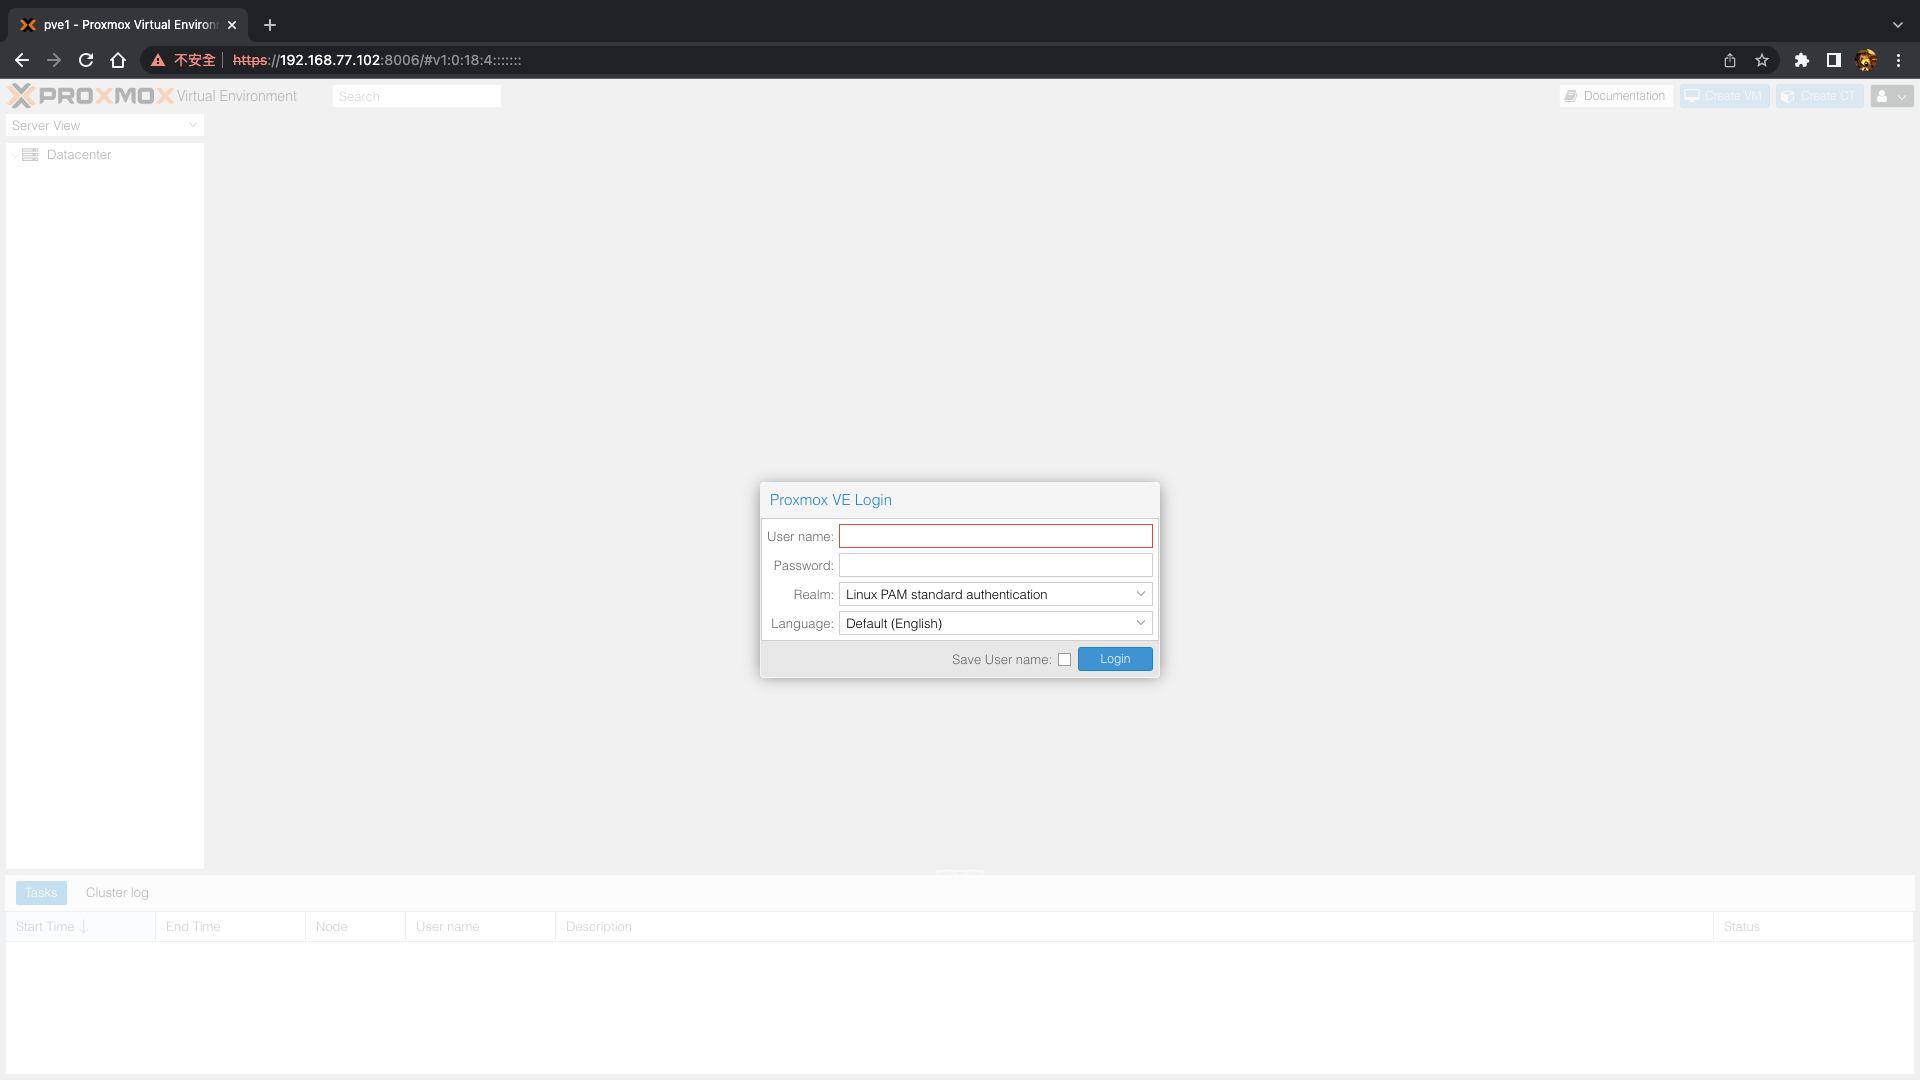Switch to the Tasks tab
This screenshot has height=1080, width=1920.
(x=41, y=893)
